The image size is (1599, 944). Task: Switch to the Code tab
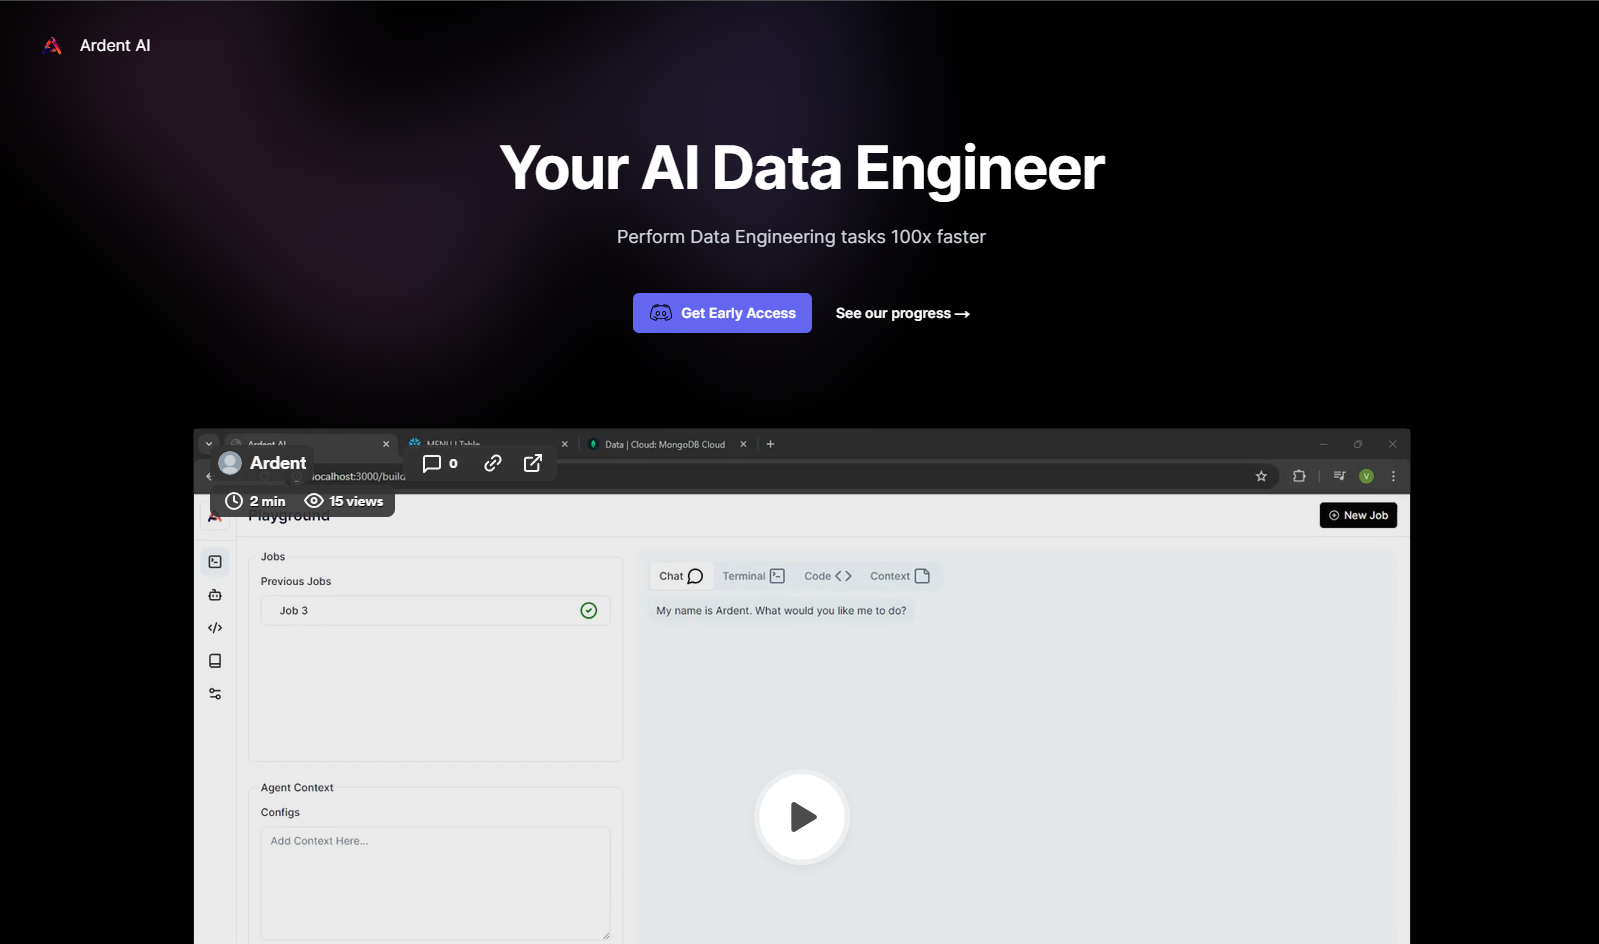(x=828, y=576)
